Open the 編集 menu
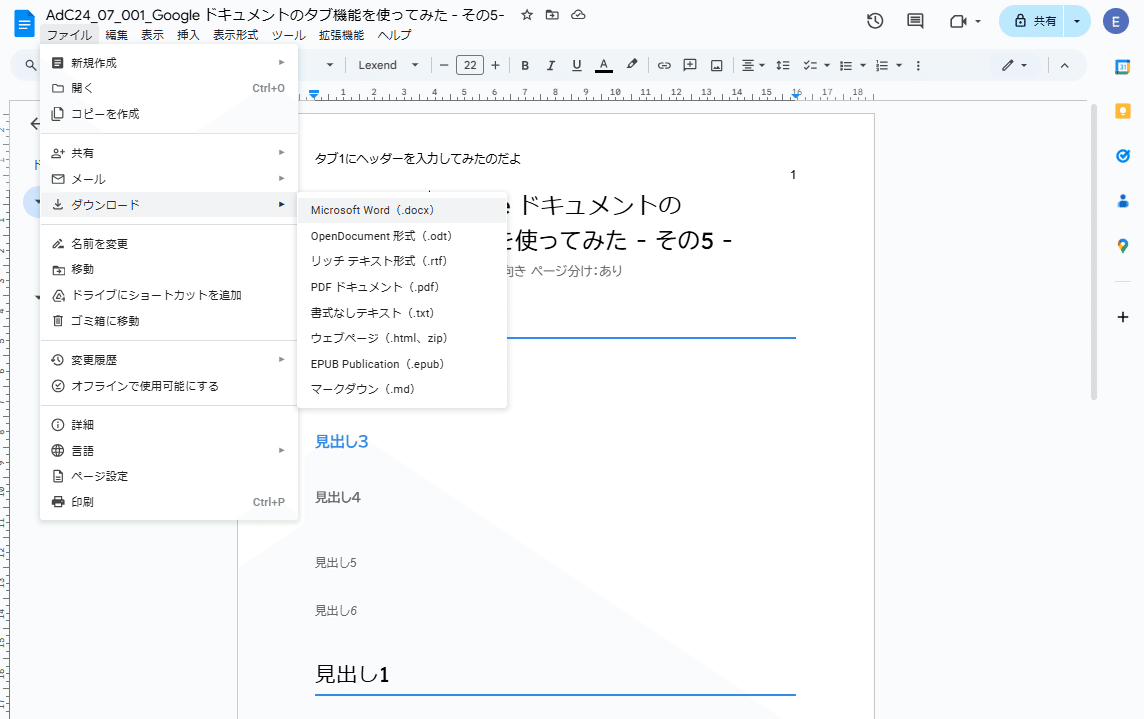This screenshot has height=719, width=1144. [116, 35]
